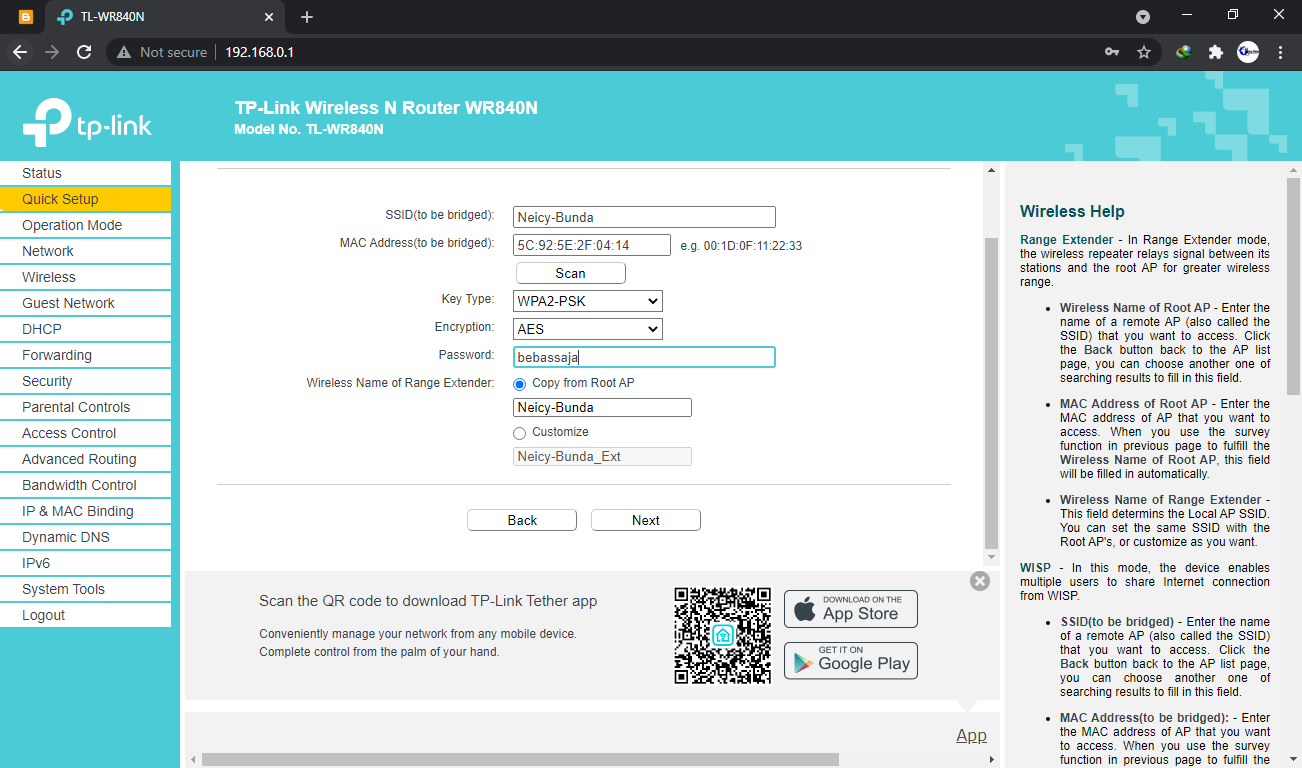Image resolution: width=1302 pixels, height=768 pixels.
Task: Select the Customize radio option
Action: (x=519, y=433)
